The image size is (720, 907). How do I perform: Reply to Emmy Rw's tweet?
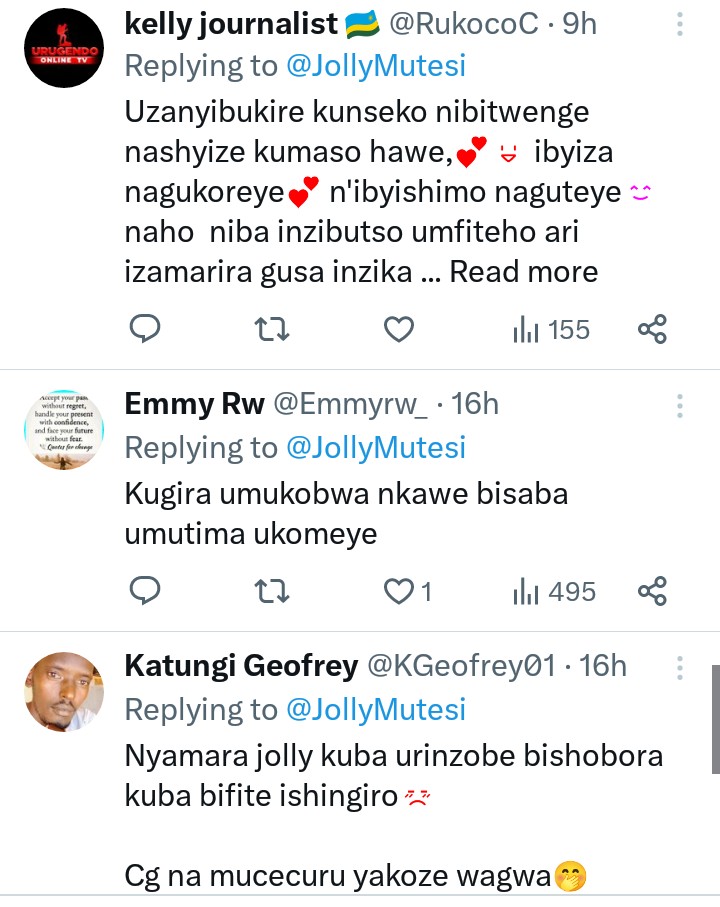click(x=146, y=591)
